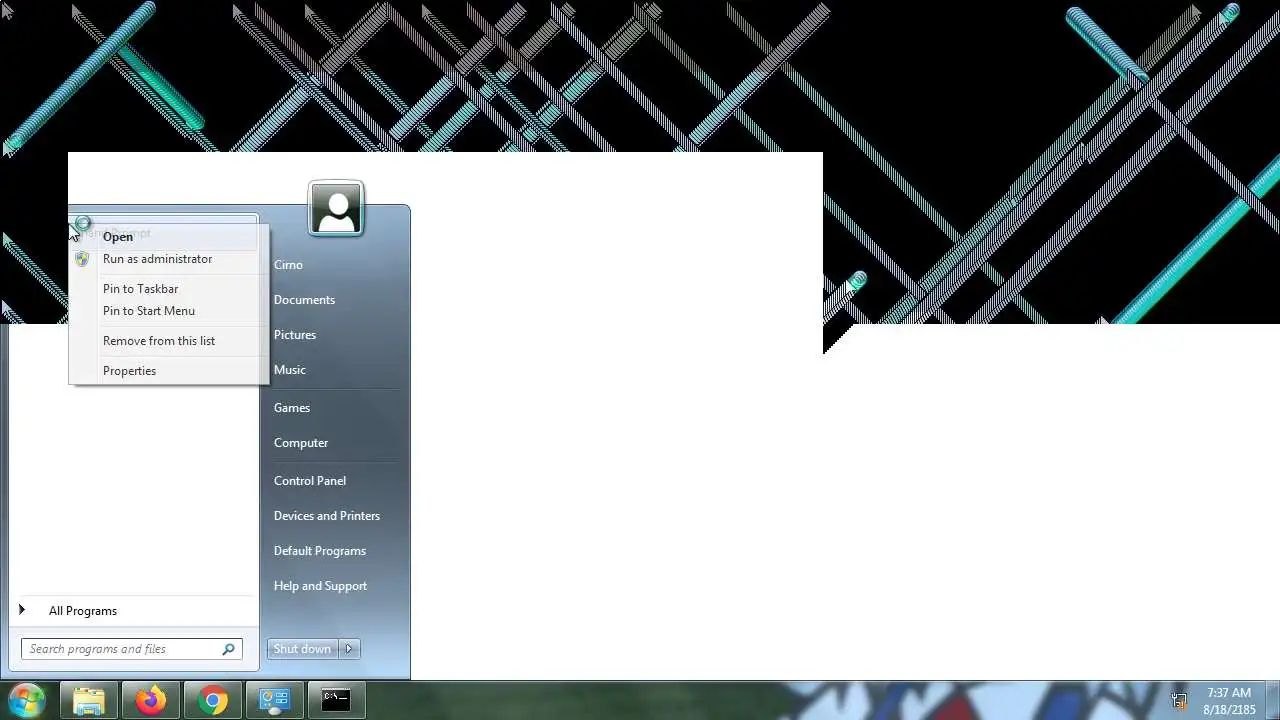Screen dimensions: 1280x720
Task: Select Pin to Taskbar
Action: point(168,289)
